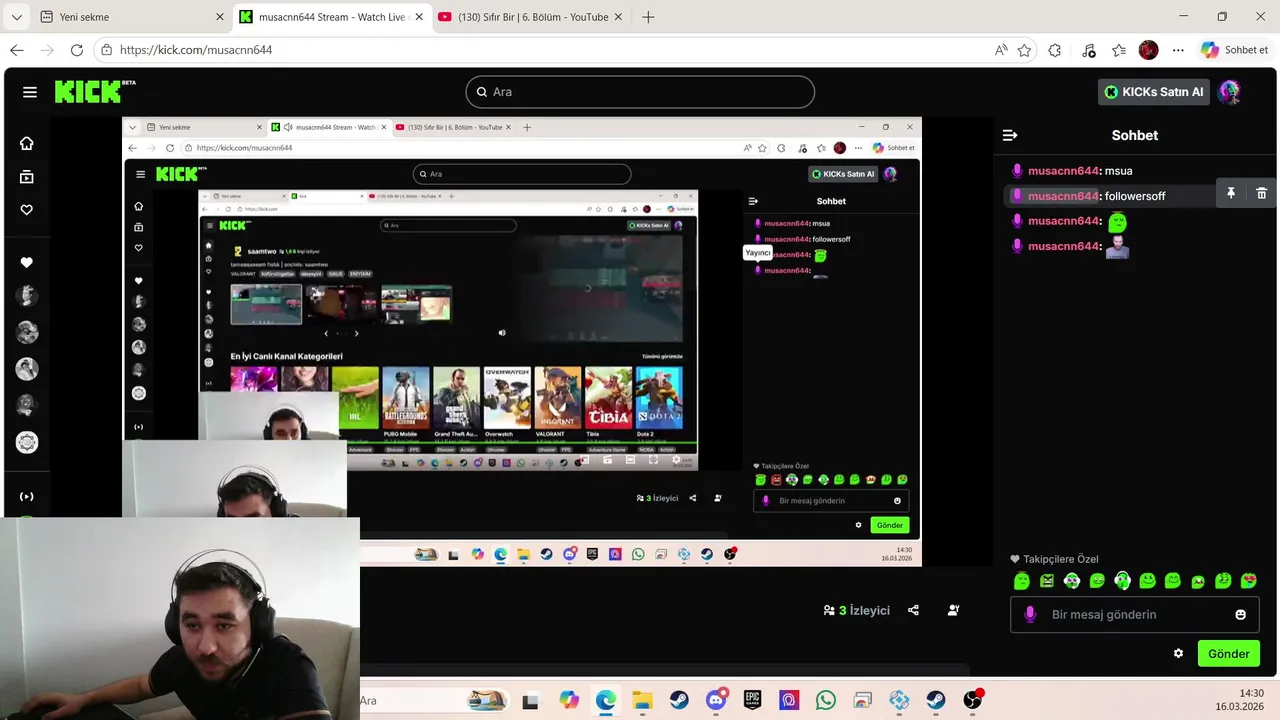This screenshot has width=1280, height=720.
Task: Click the filled heart sidebar icon
Action: (x=27, y=262)
